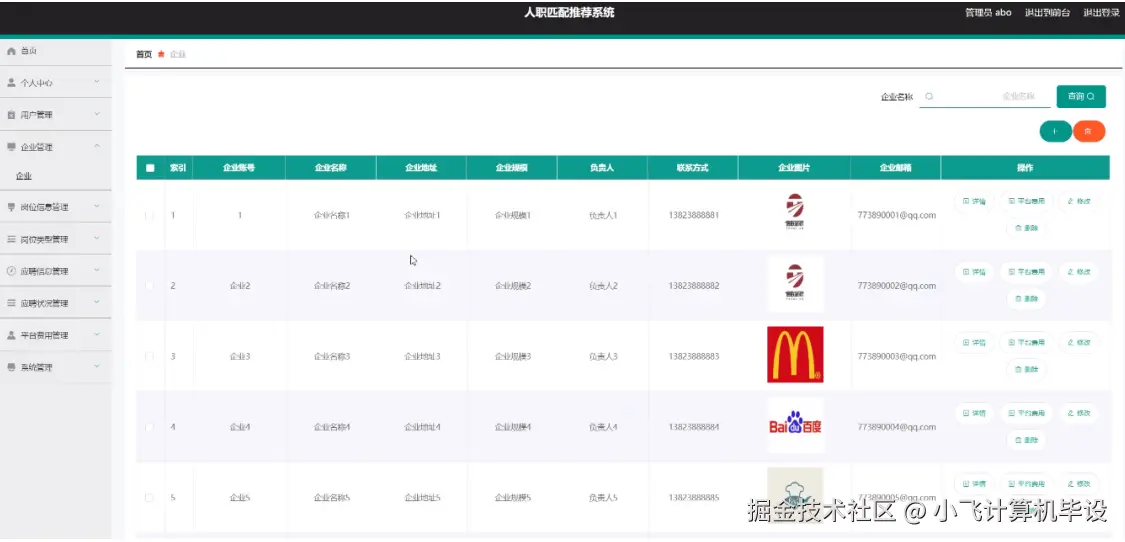Image resolution: width=1125 pixels, height=542 pixels.
Task: Click 管理员 abo in the top bar
Action: tap(988, 13)
